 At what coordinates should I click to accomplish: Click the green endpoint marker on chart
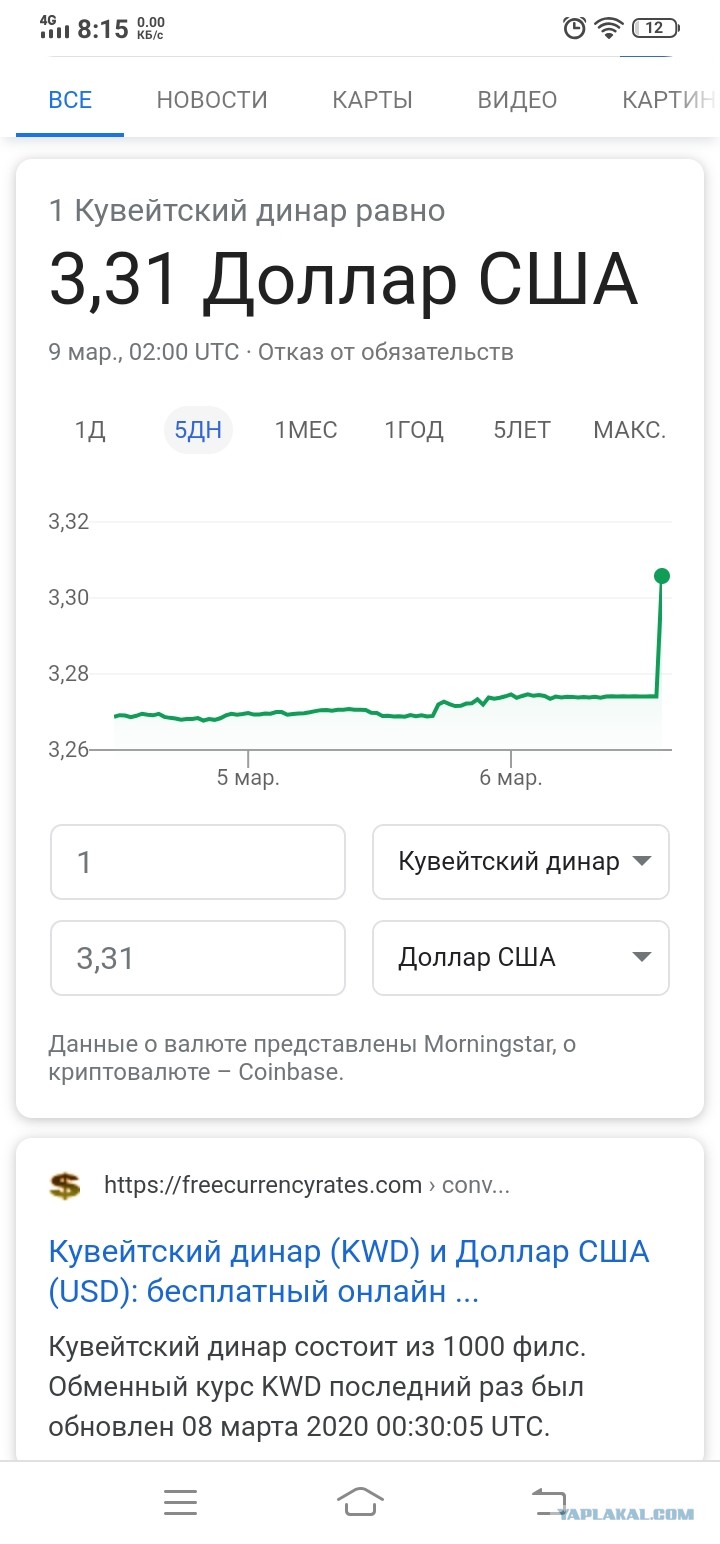point(661,576)
